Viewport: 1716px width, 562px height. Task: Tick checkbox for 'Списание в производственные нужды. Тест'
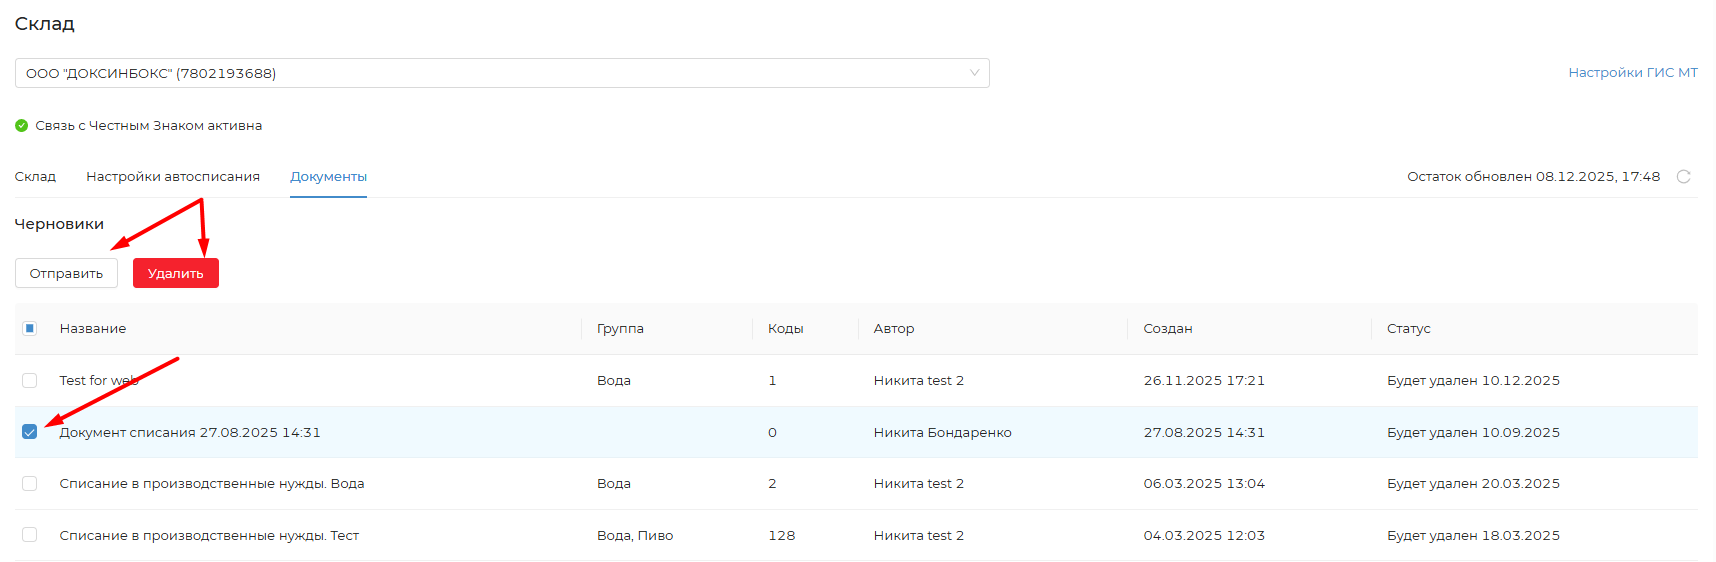coord(30,535)
